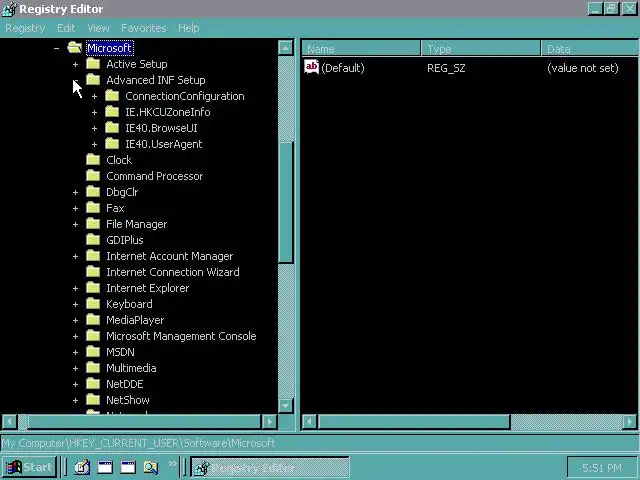Select the Clock key label
The image size is (640, 480).
coord(119,160)
